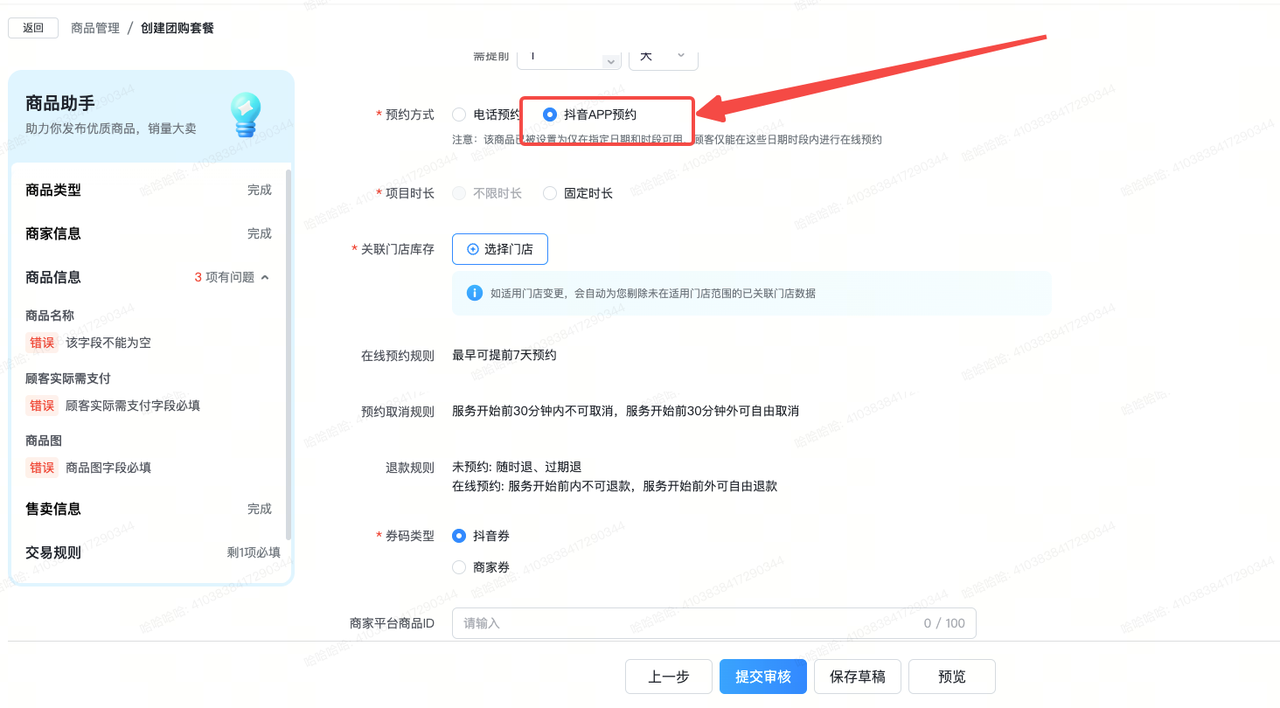Image resolution: width=1280 pixels, height=708 pixels.
Task: Click the info icon in the store notice
Action: coord(475,293)
